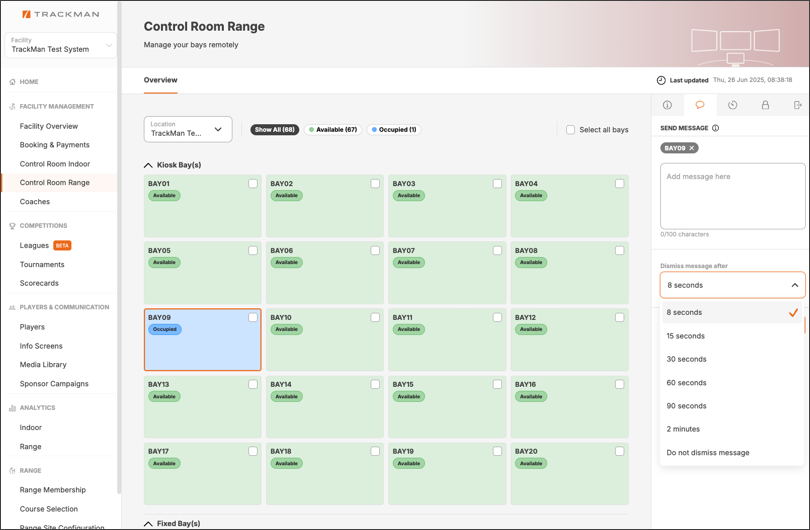810x530 pixels.
Task: Filter by Occupied (1)
Action: [x=394, y=130]
